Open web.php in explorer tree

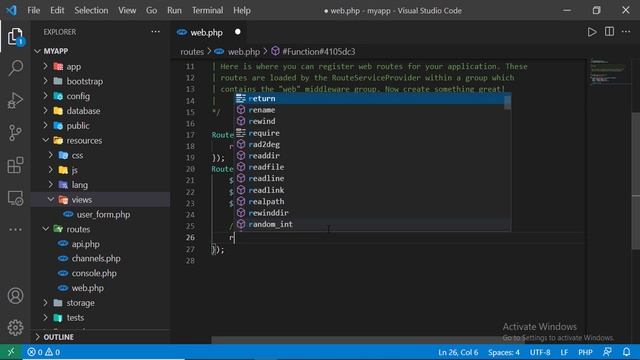click(x=100, y=288)
